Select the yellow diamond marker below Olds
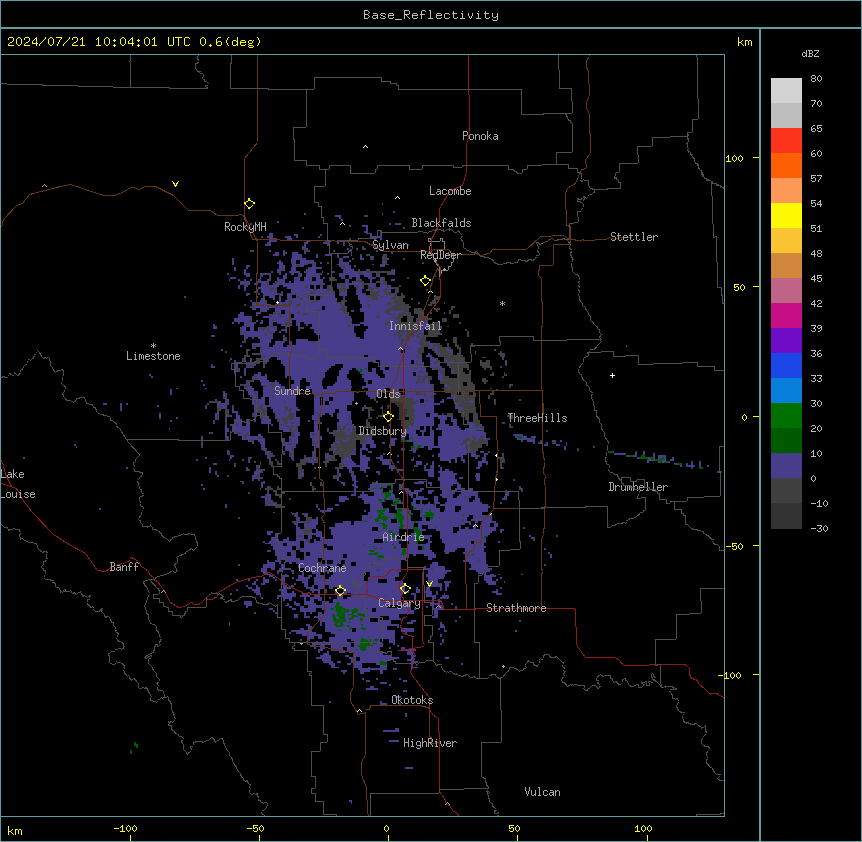Screen dimensions: 862x842 click(389, 417)
